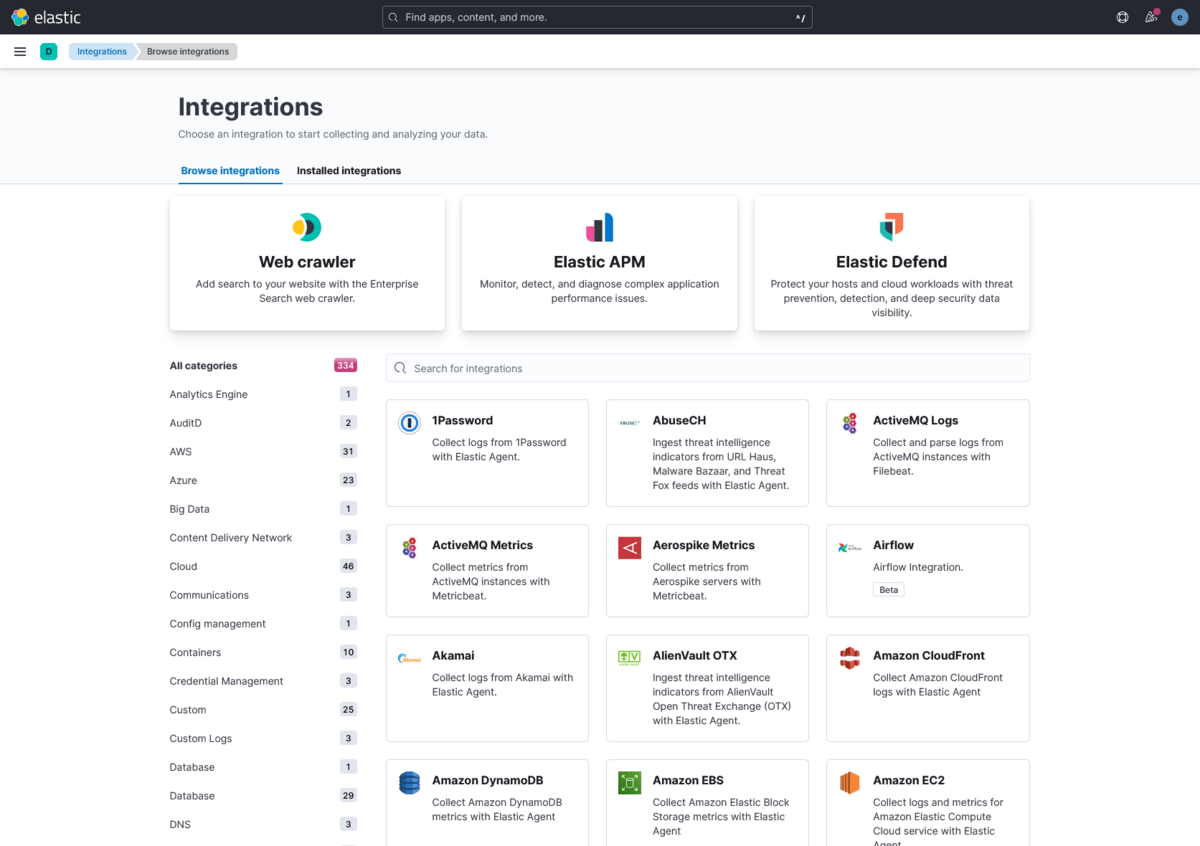The width and height of the screenshot is (1200, 846).
Task: Open the newsfeed notifications icon
Action: pos(1151,17)
